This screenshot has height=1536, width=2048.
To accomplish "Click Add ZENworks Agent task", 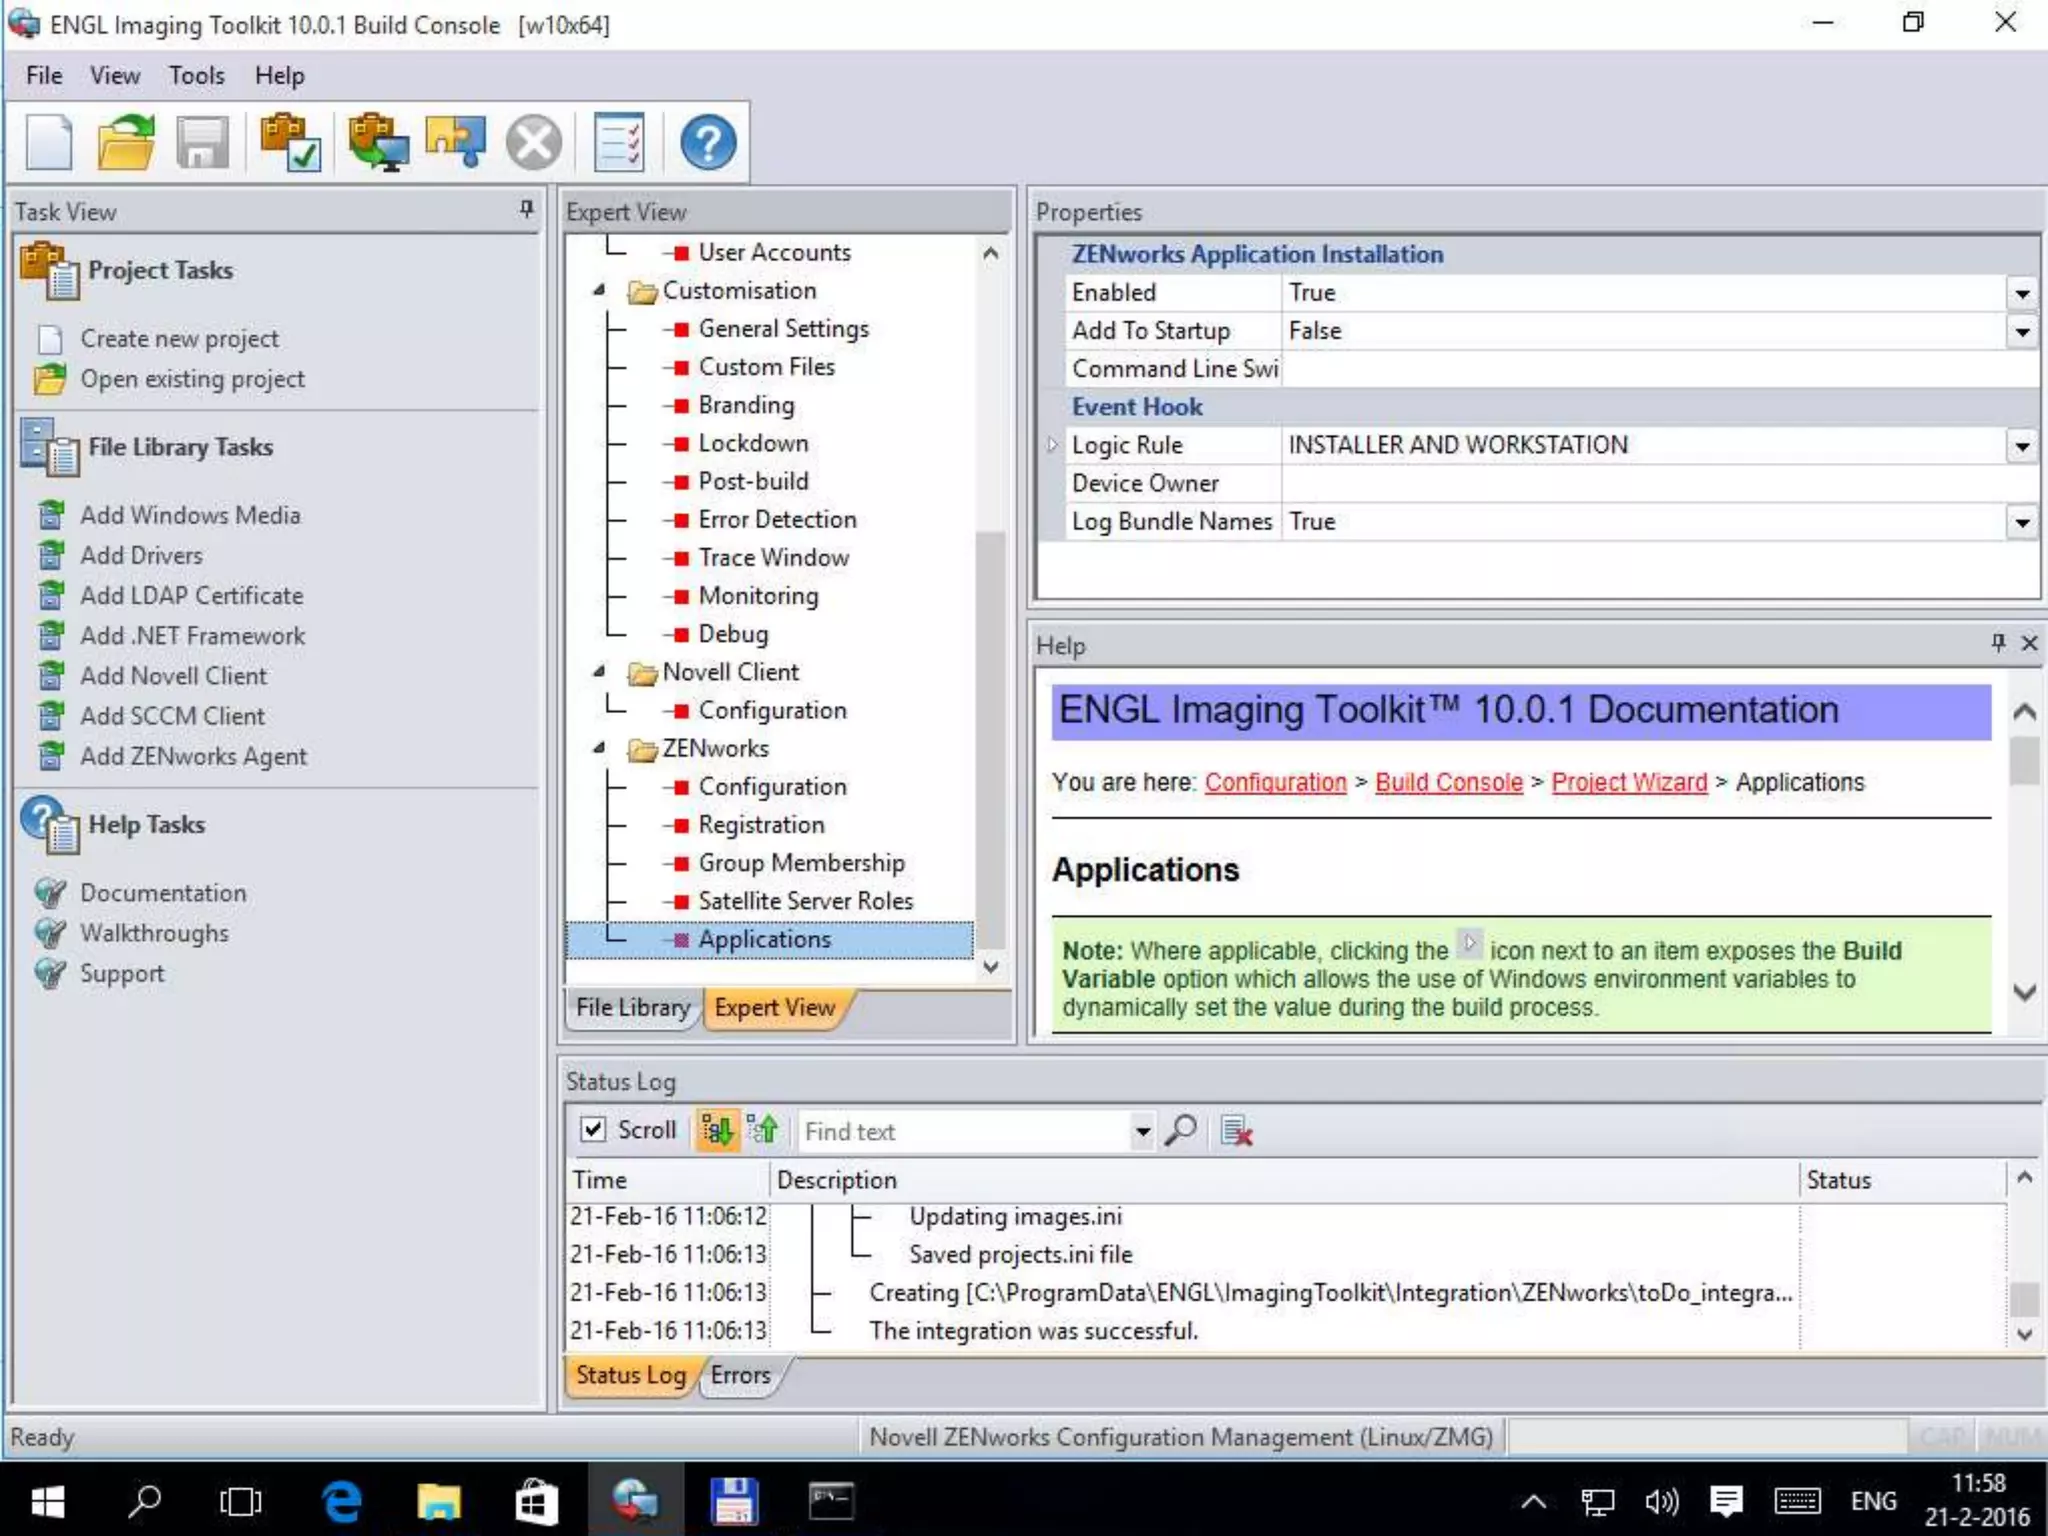I will click(193, 756).
